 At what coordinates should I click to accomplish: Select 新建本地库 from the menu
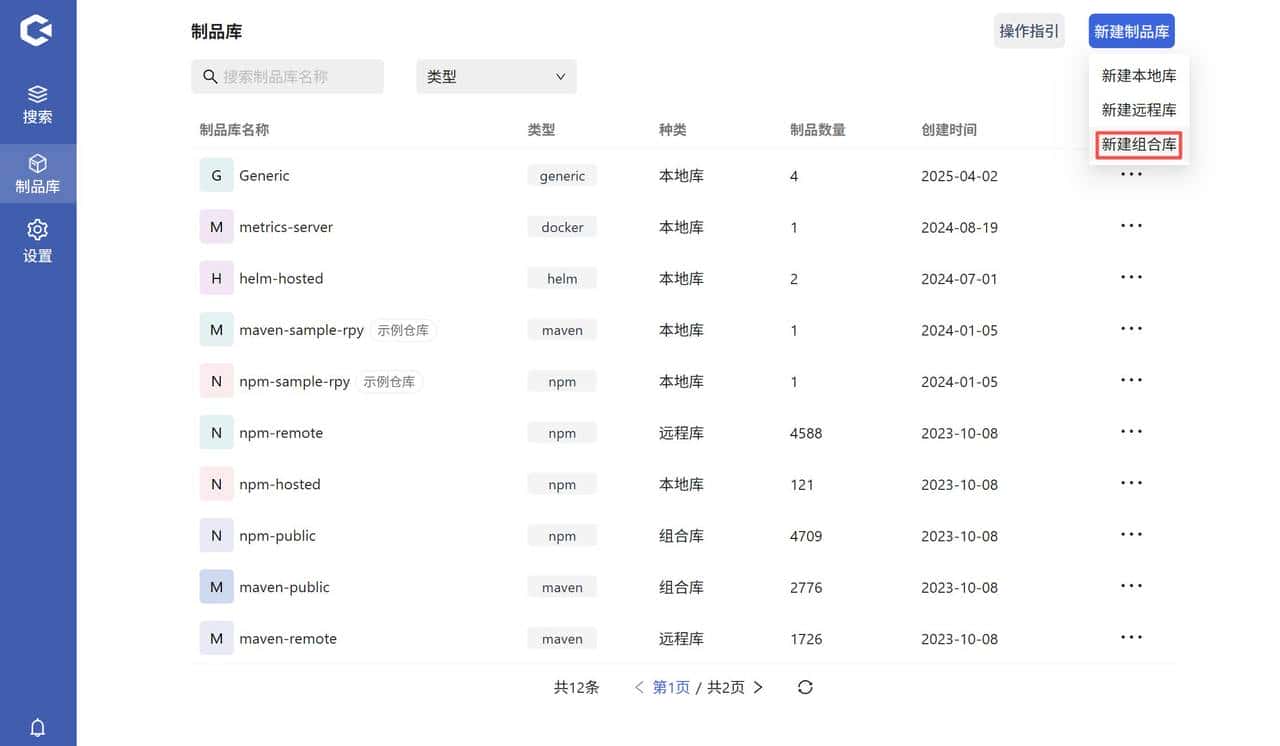1138,75
